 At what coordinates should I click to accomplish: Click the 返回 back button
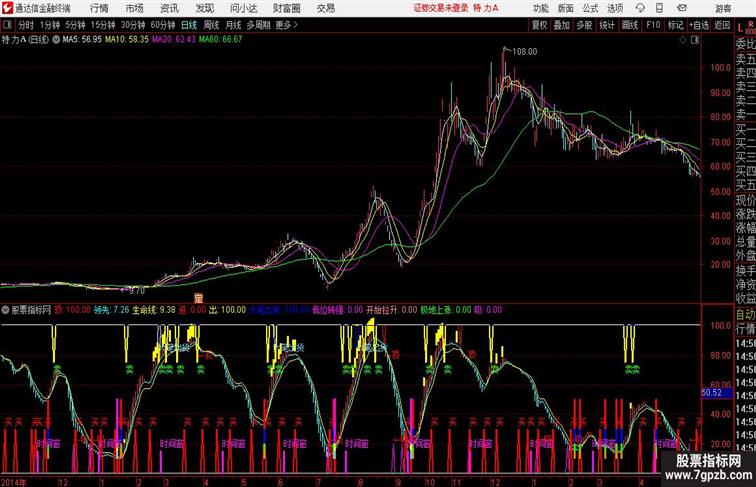722,25
